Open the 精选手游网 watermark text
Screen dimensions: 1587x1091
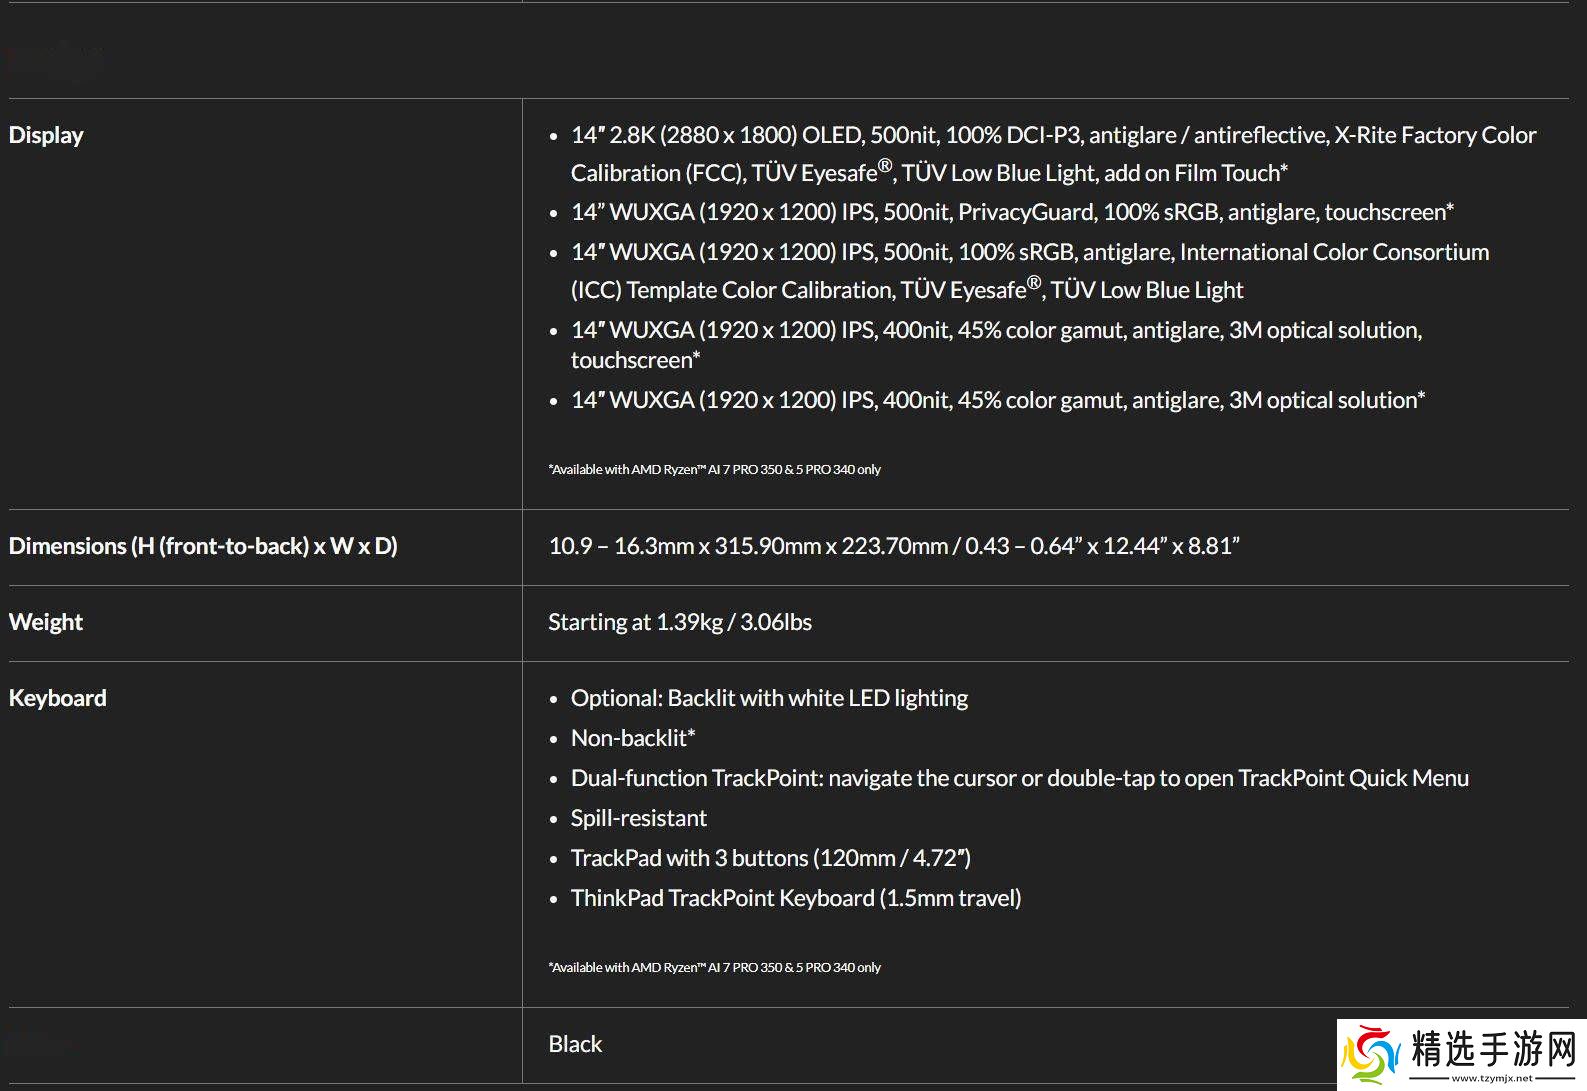point(1493,1049)
